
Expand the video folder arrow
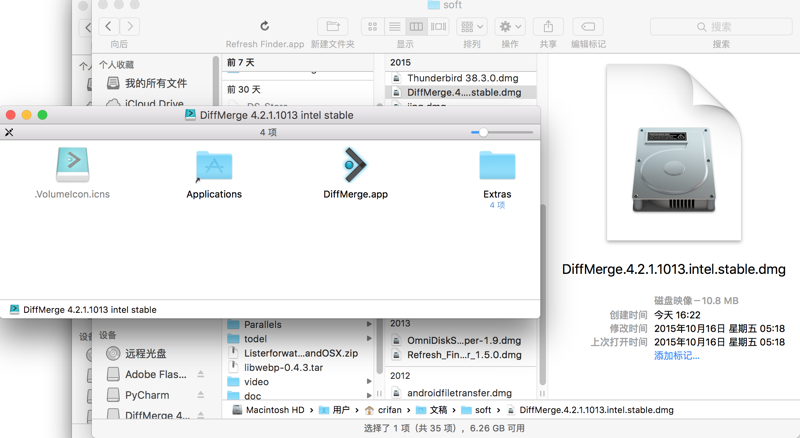click(x=368, y=381)
